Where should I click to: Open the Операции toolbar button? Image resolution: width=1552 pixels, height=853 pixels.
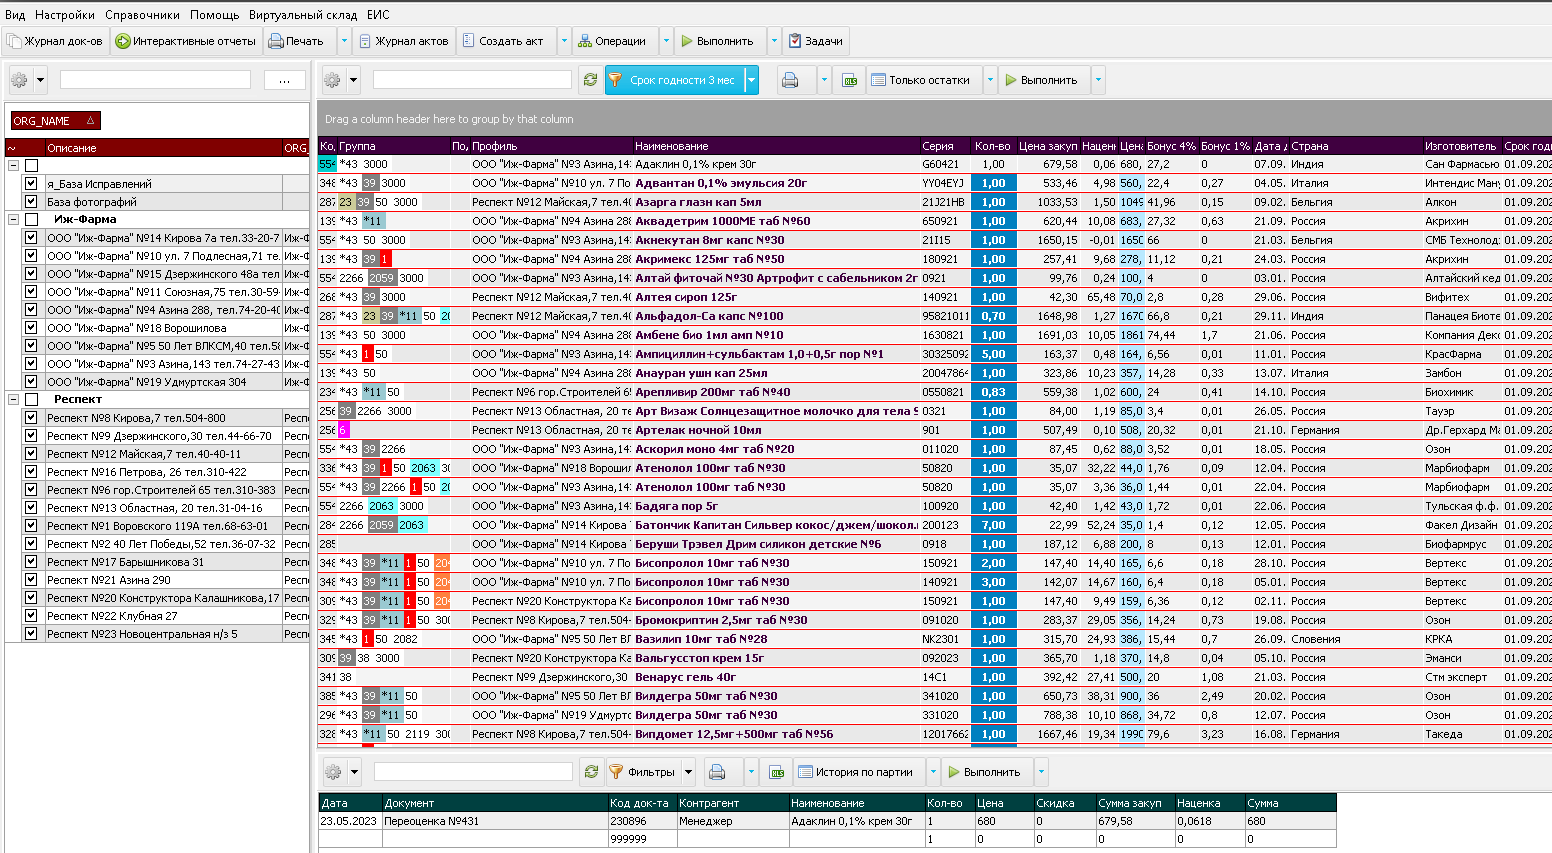pos(612,41)
